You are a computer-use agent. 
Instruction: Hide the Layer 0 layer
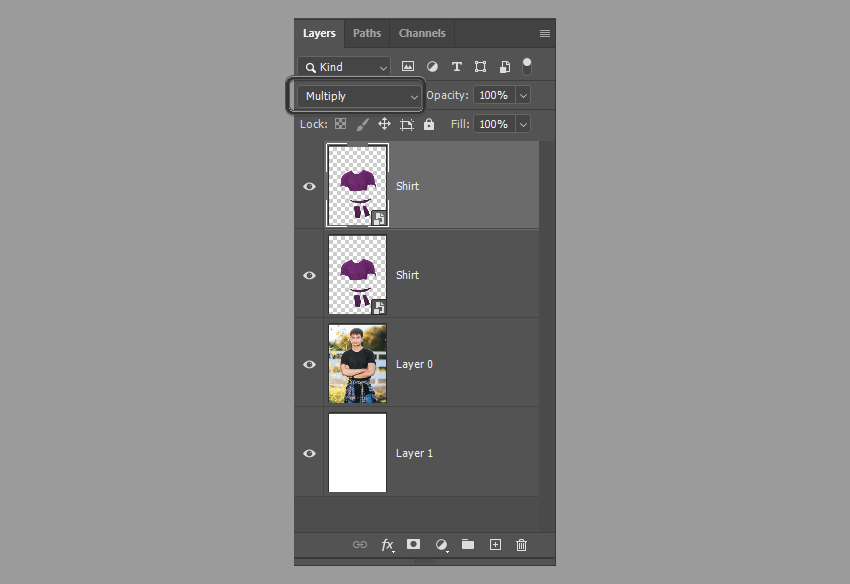coord(309,364)
